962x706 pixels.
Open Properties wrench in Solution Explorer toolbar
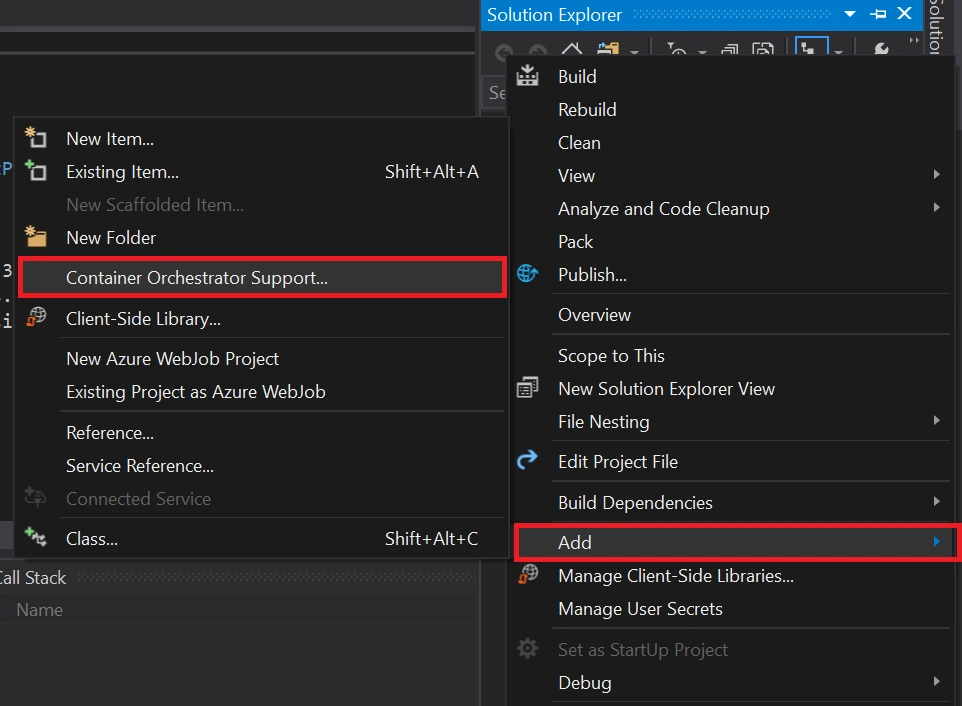tap(881, 49)
